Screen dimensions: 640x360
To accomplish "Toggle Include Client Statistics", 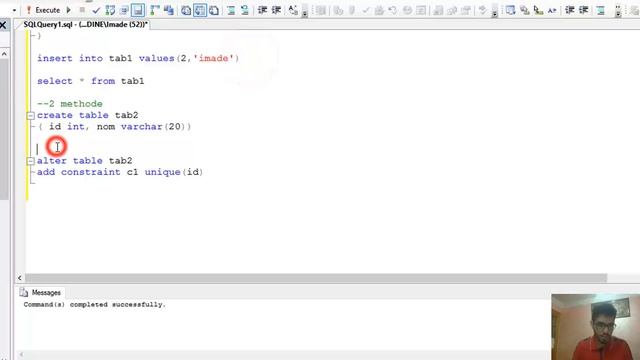I will [x=169, y=10].
